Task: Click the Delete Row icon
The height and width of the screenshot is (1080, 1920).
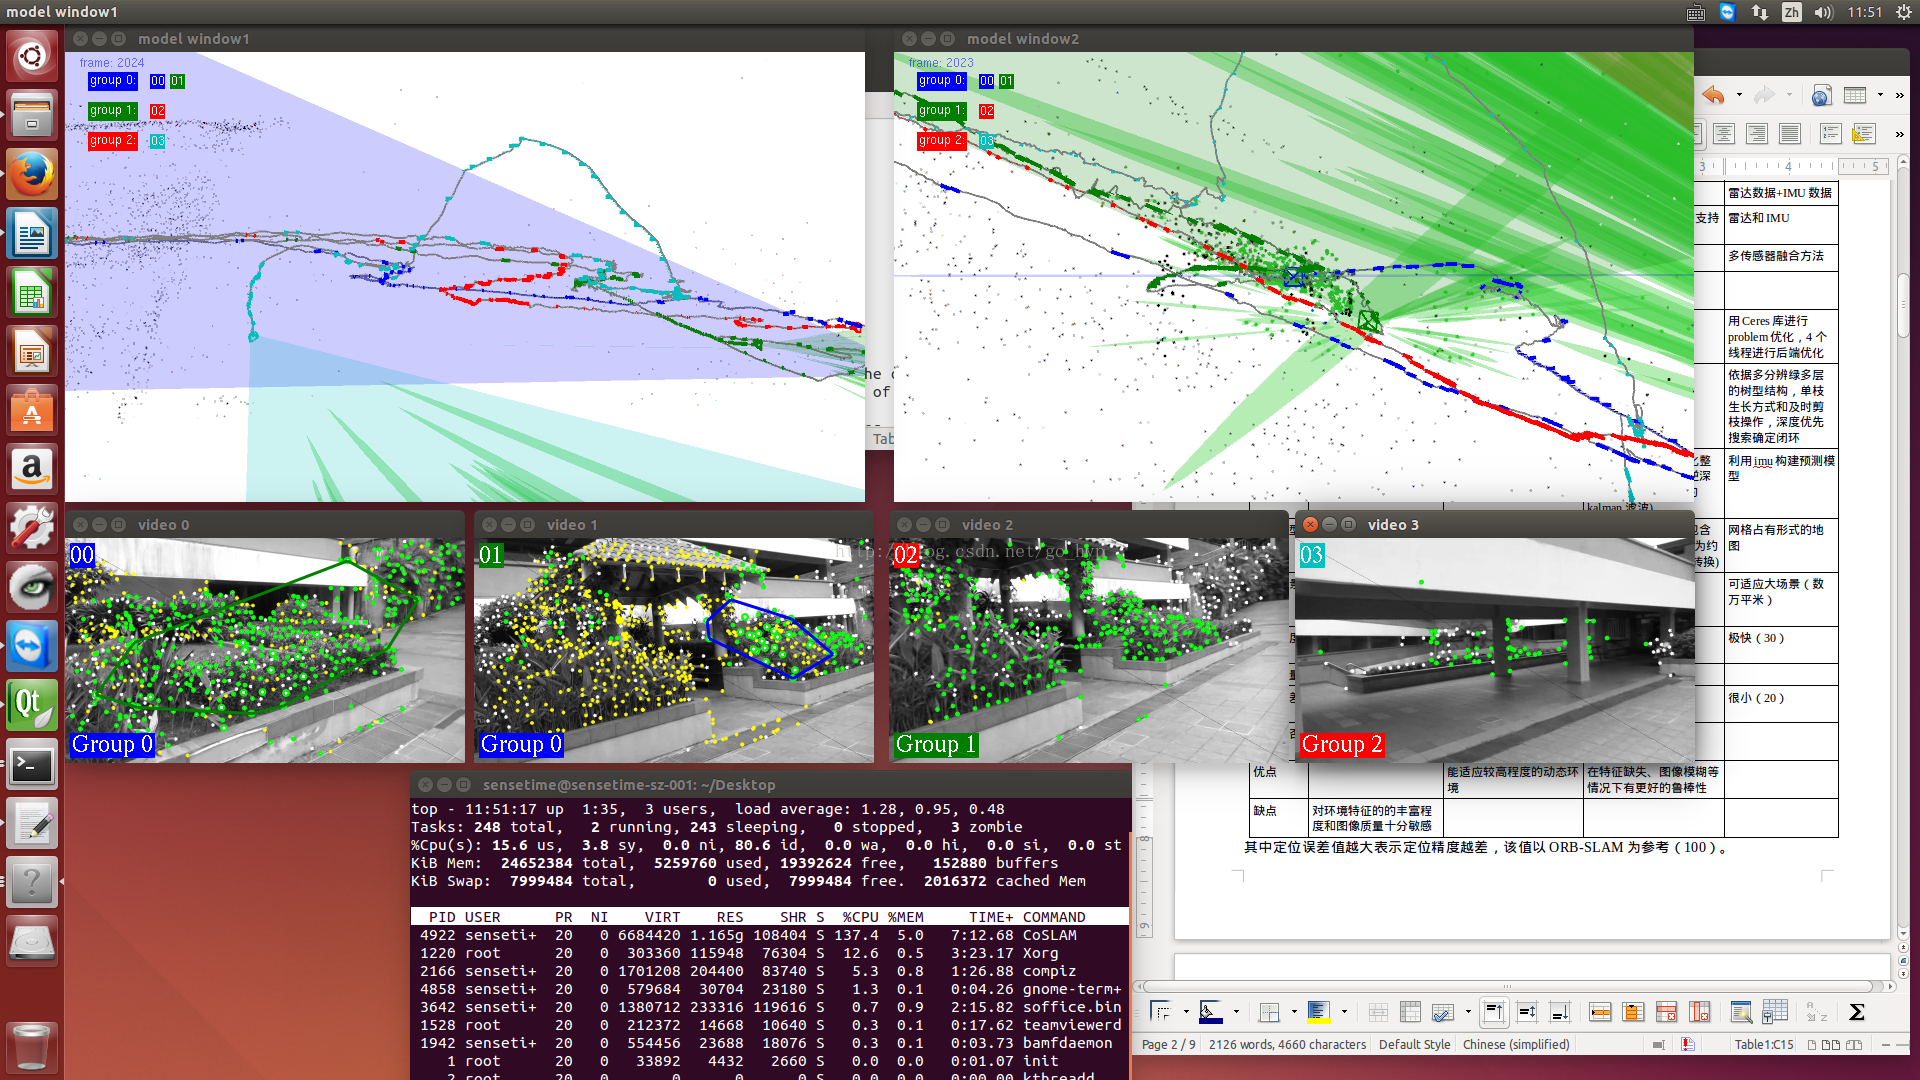Action: pyautogui.click(x=1666, y=1012)
